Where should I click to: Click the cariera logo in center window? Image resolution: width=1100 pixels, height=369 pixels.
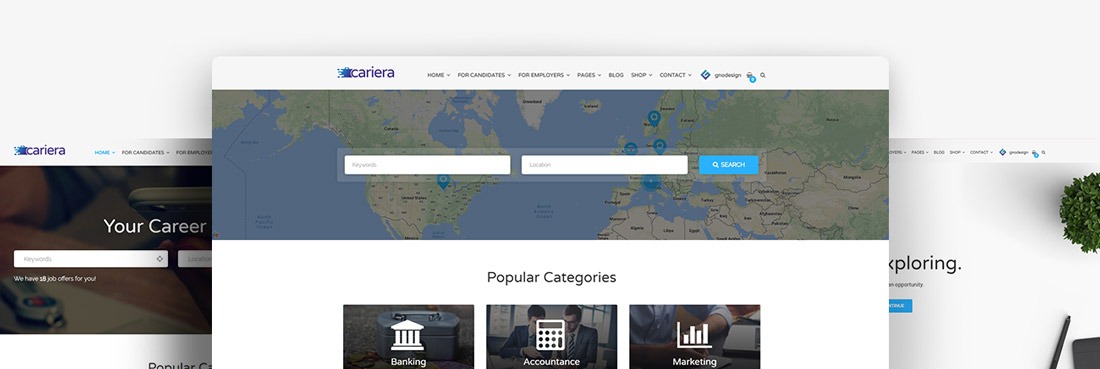(x=365, y=72)
